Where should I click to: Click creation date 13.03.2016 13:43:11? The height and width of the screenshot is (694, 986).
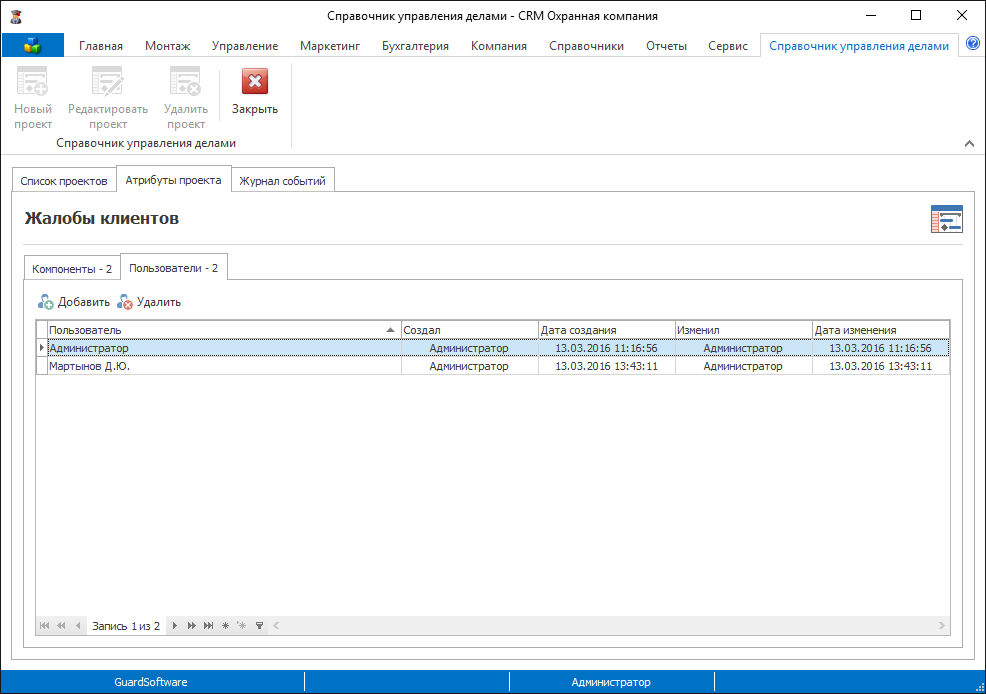(x=606, y=366)
